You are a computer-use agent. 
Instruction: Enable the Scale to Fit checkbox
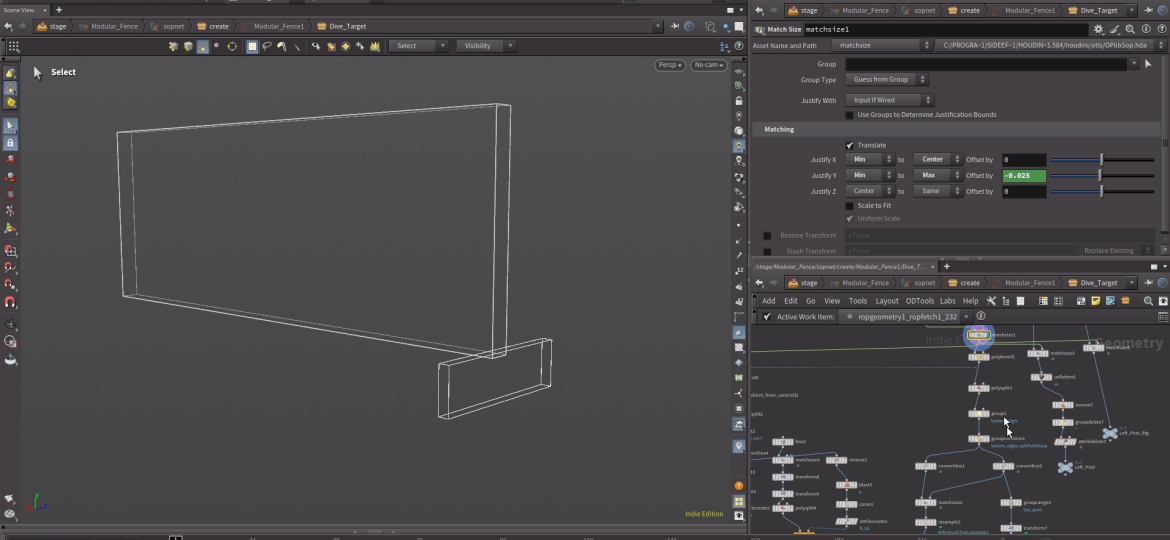pyautogui.click(x=850, y=206)
